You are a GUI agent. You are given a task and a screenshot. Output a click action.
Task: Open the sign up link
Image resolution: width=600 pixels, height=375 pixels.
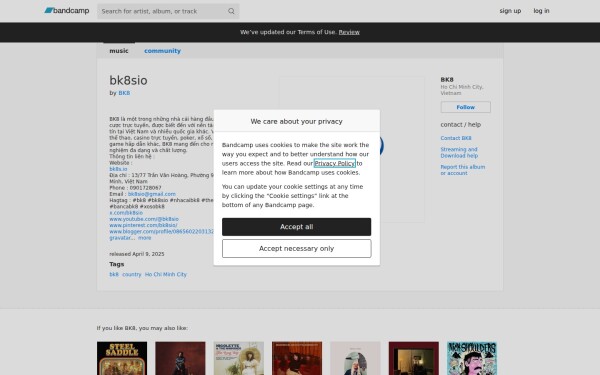[x=510, y=11]
